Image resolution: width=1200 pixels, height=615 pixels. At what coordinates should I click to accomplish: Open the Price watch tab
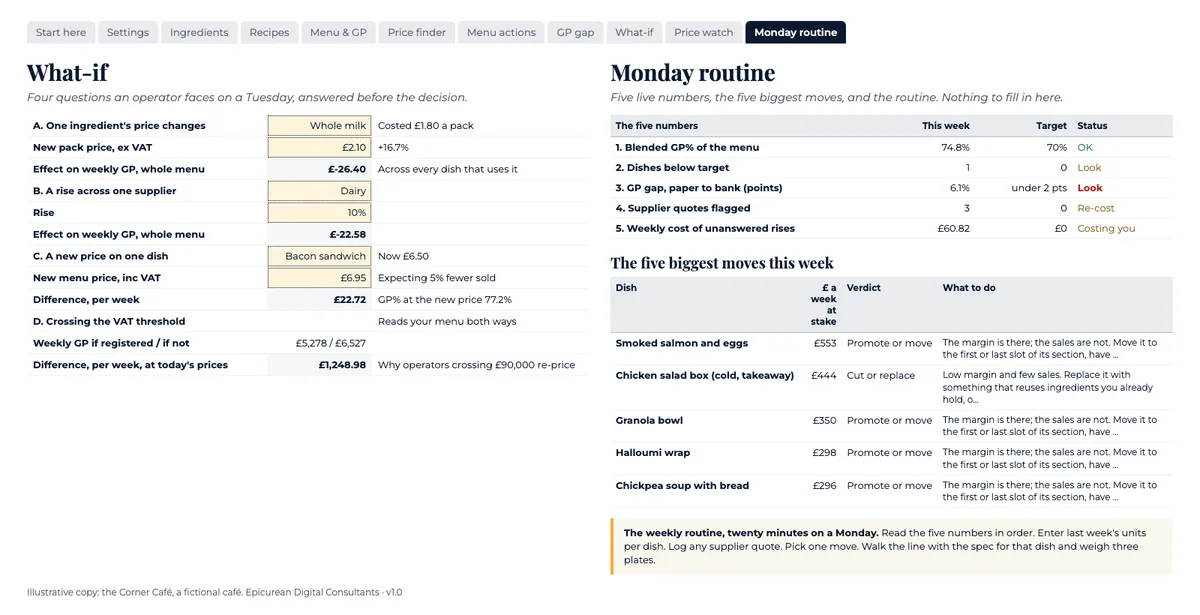point(703,32)
